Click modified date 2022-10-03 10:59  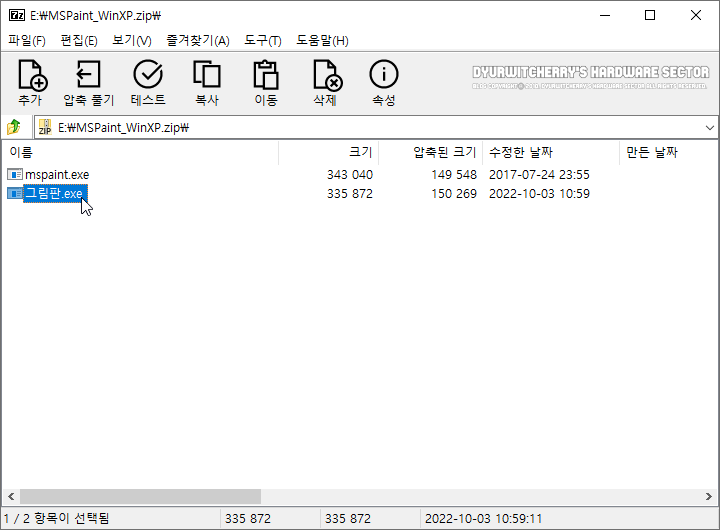(539, 194)
